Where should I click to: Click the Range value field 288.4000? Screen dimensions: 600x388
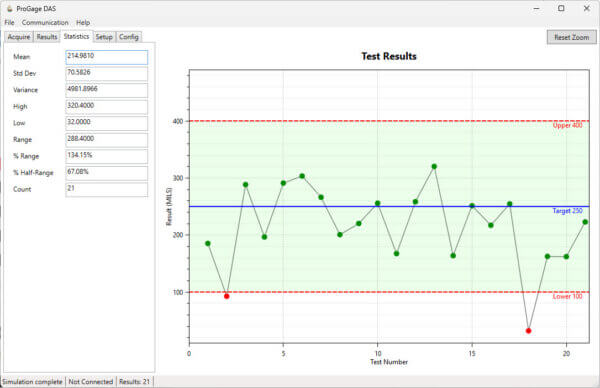click(x=106, y=140)
